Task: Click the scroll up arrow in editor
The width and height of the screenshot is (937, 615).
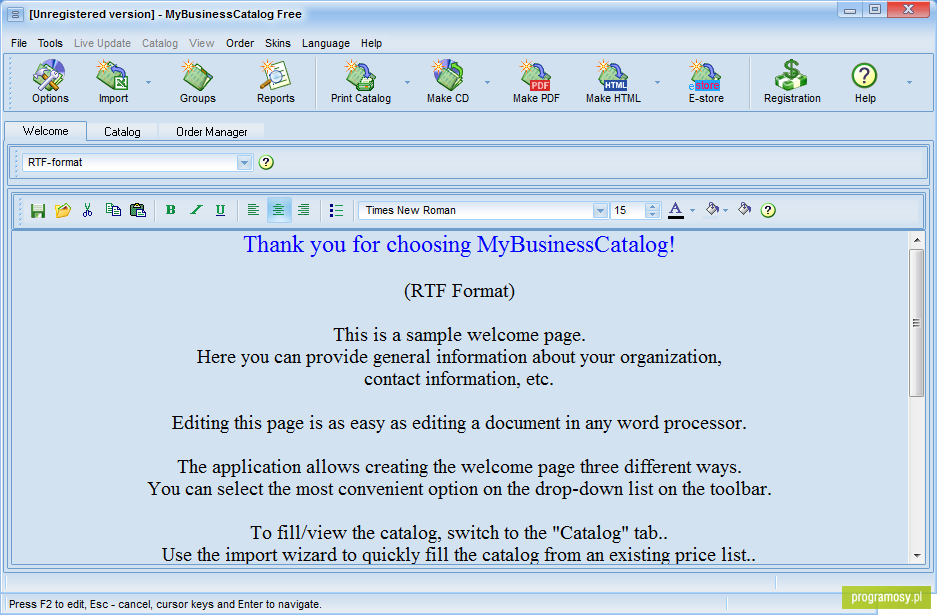Action: pyautogui.click(x=917, y=240)
